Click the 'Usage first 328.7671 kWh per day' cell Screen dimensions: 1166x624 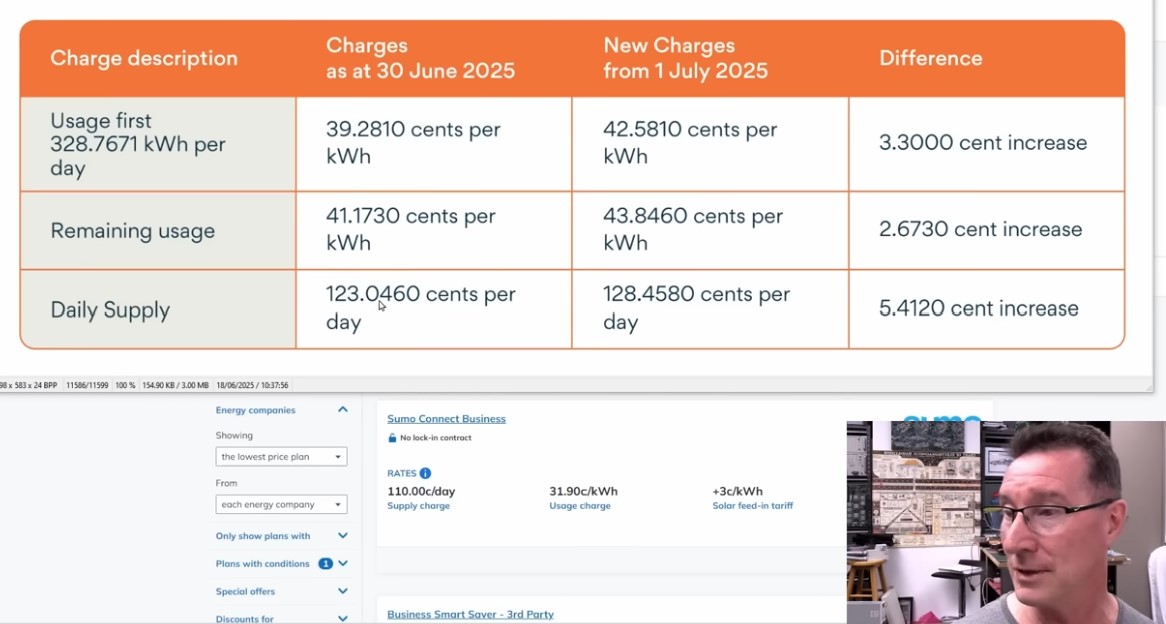(158, 144)
